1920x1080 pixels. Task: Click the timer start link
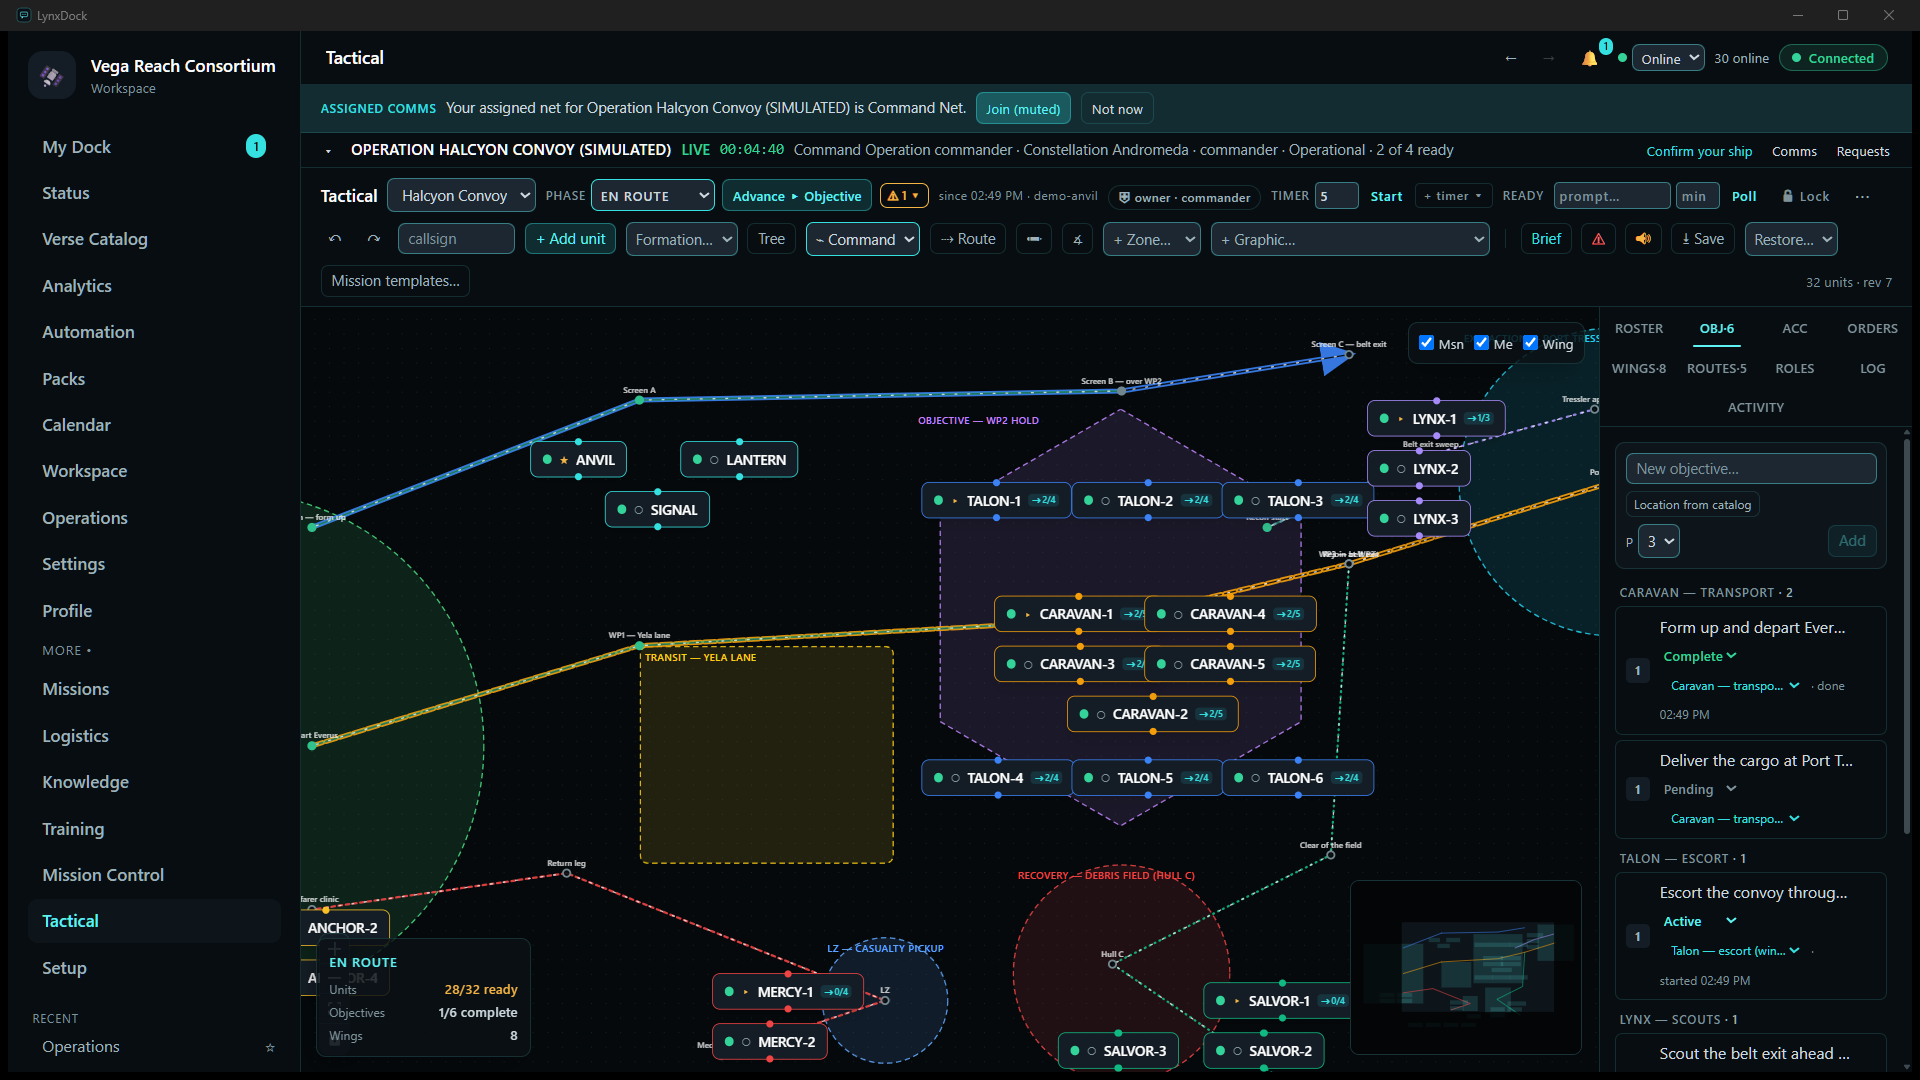(x=1386, y=196)
